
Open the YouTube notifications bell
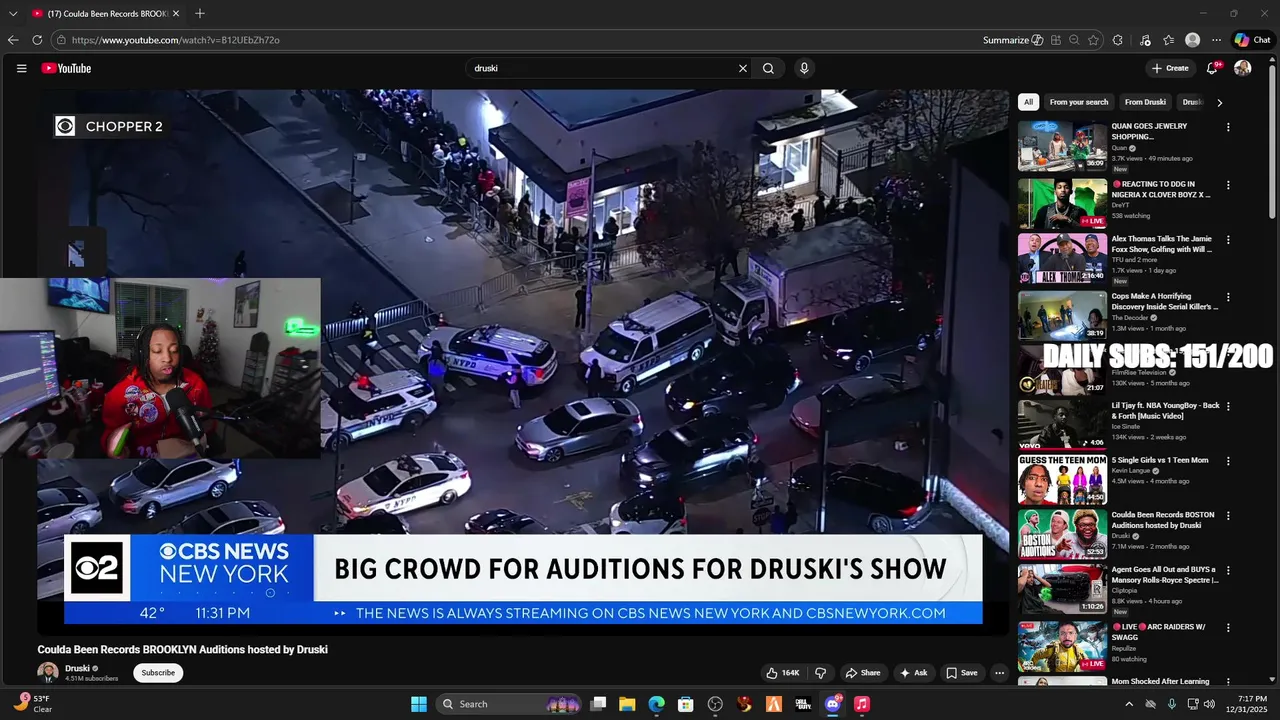pos(1212,68)
